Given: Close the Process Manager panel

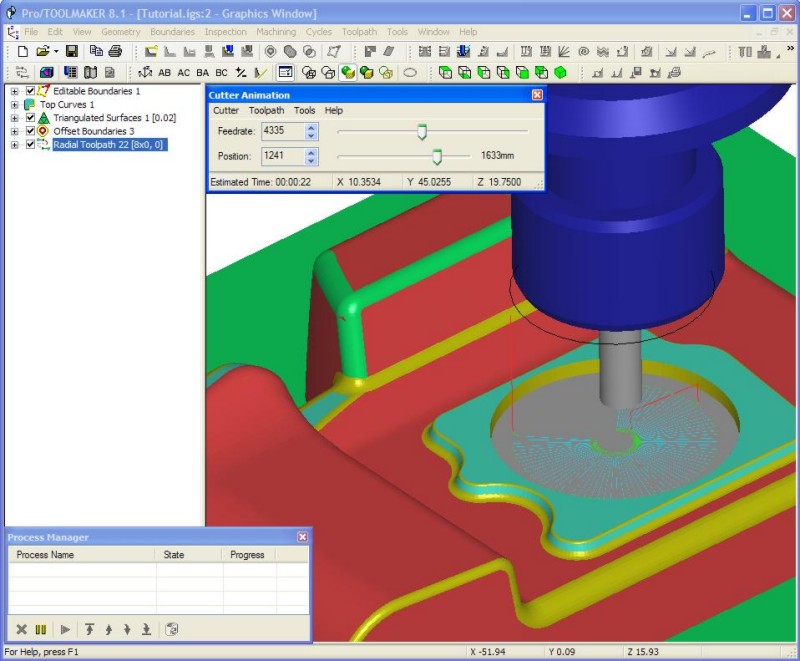Looking at the screenshot, I should click(x=303, y=537).
